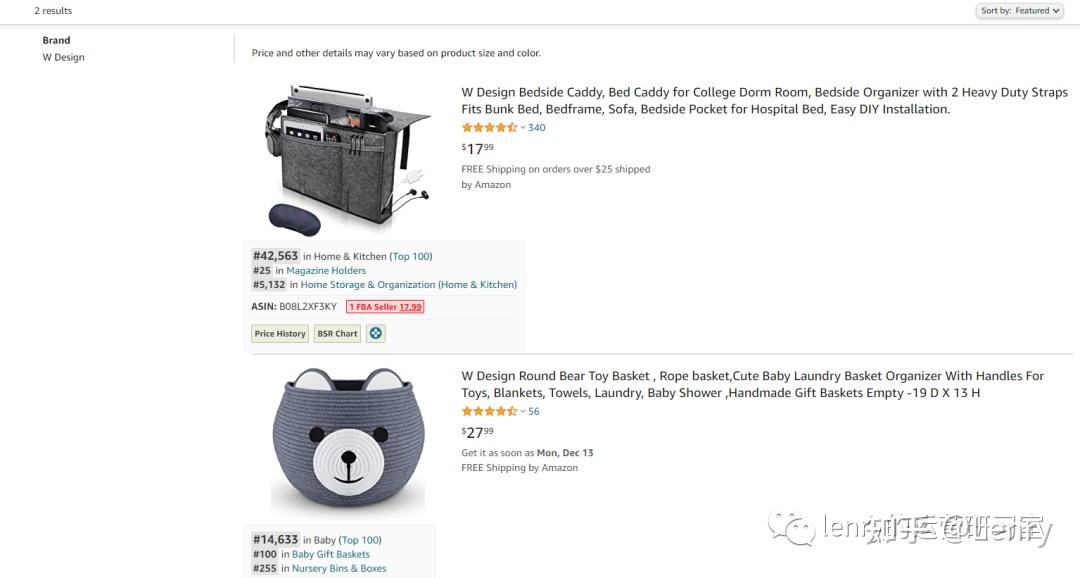Open Nursery Bins & Boxes category
The image size is (1080, 578).
339,569
